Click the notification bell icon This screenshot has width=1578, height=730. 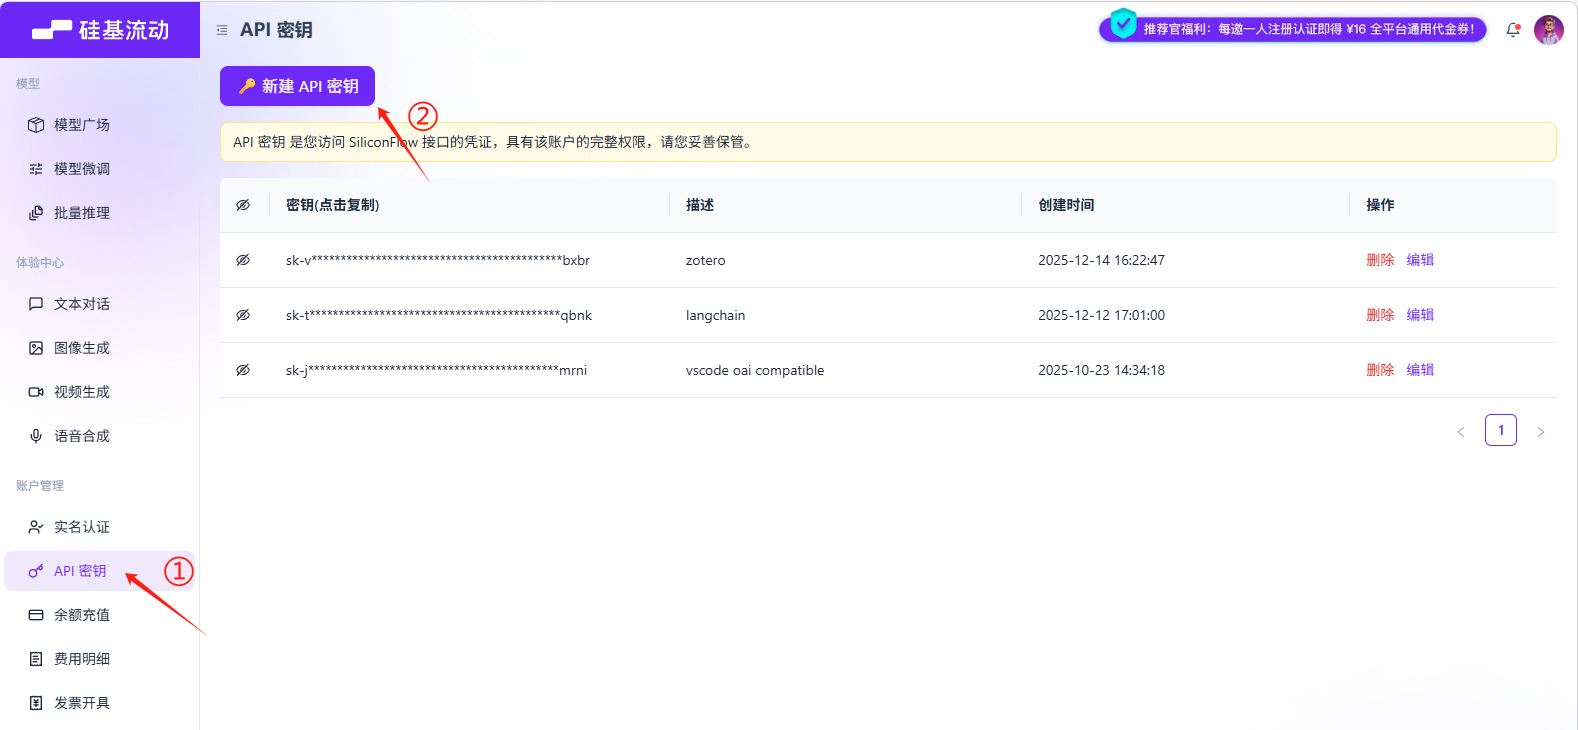[x=1513, y=30]
